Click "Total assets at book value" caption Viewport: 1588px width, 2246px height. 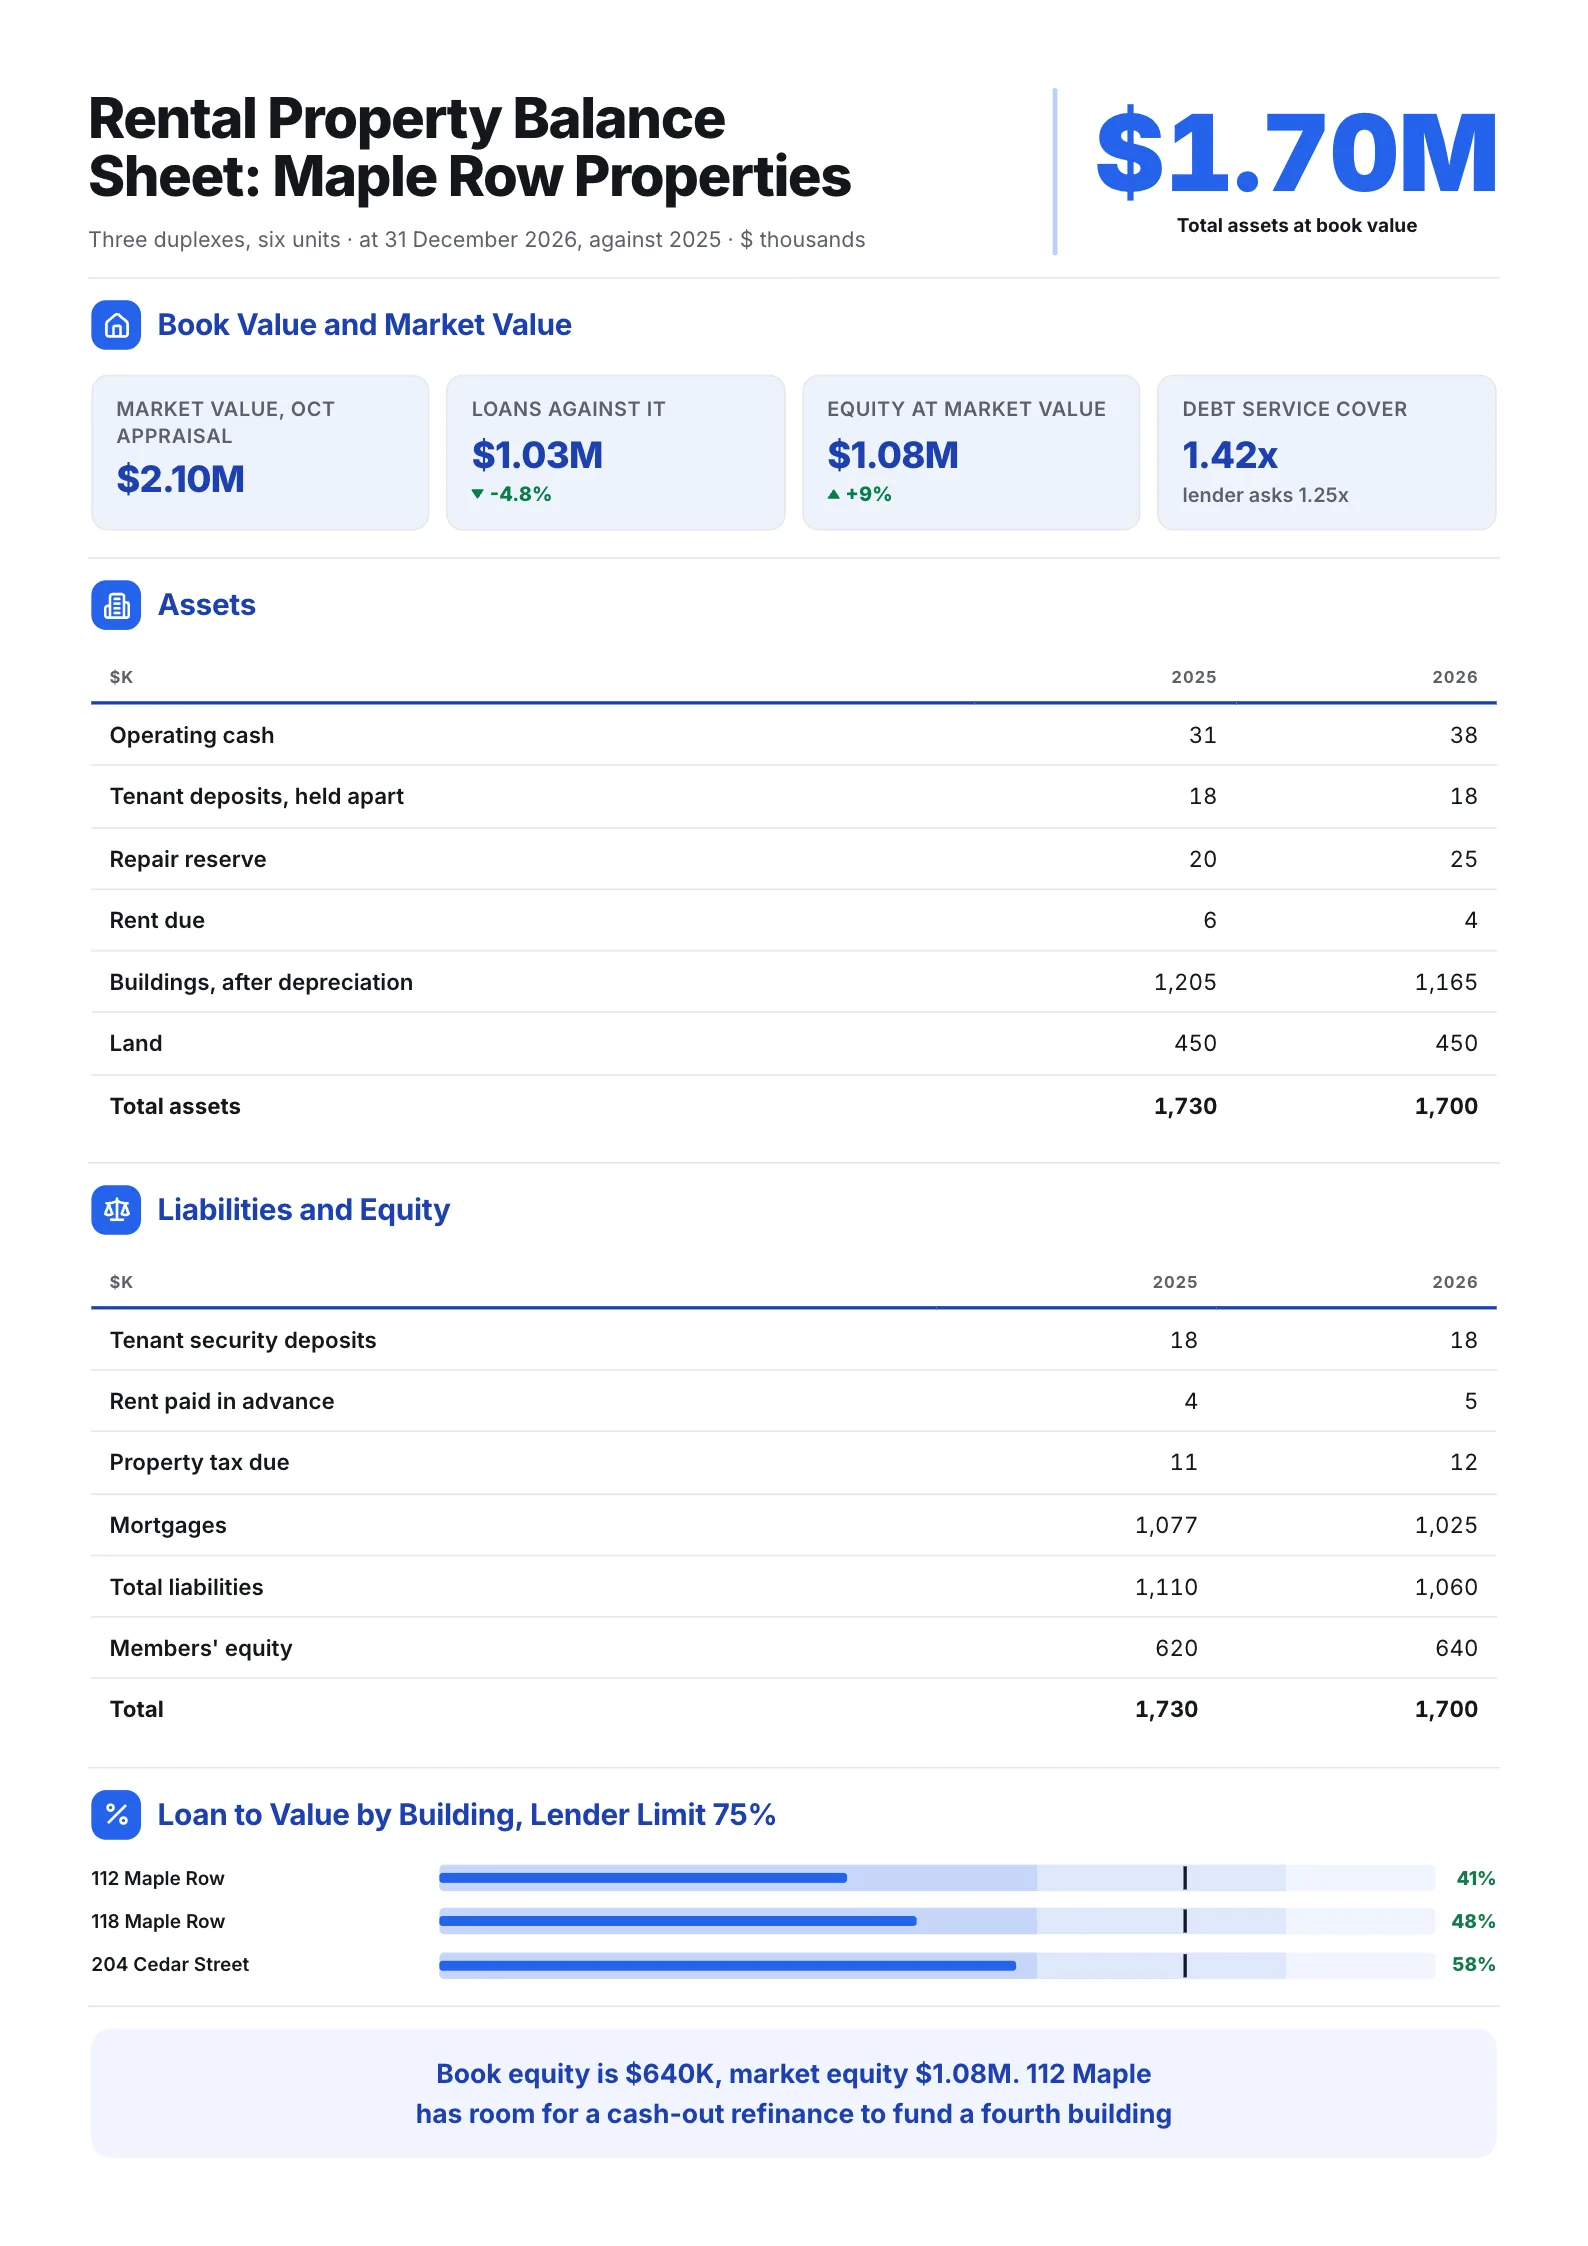click(x=1297, y=226)
